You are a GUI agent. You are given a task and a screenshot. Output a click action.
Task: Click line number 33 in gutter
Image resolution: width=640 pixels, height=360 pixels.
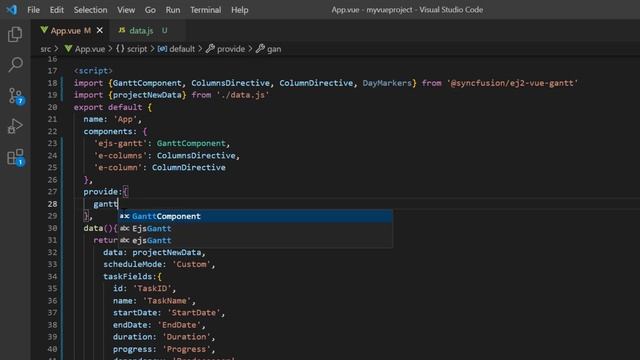tap(52, 264)
